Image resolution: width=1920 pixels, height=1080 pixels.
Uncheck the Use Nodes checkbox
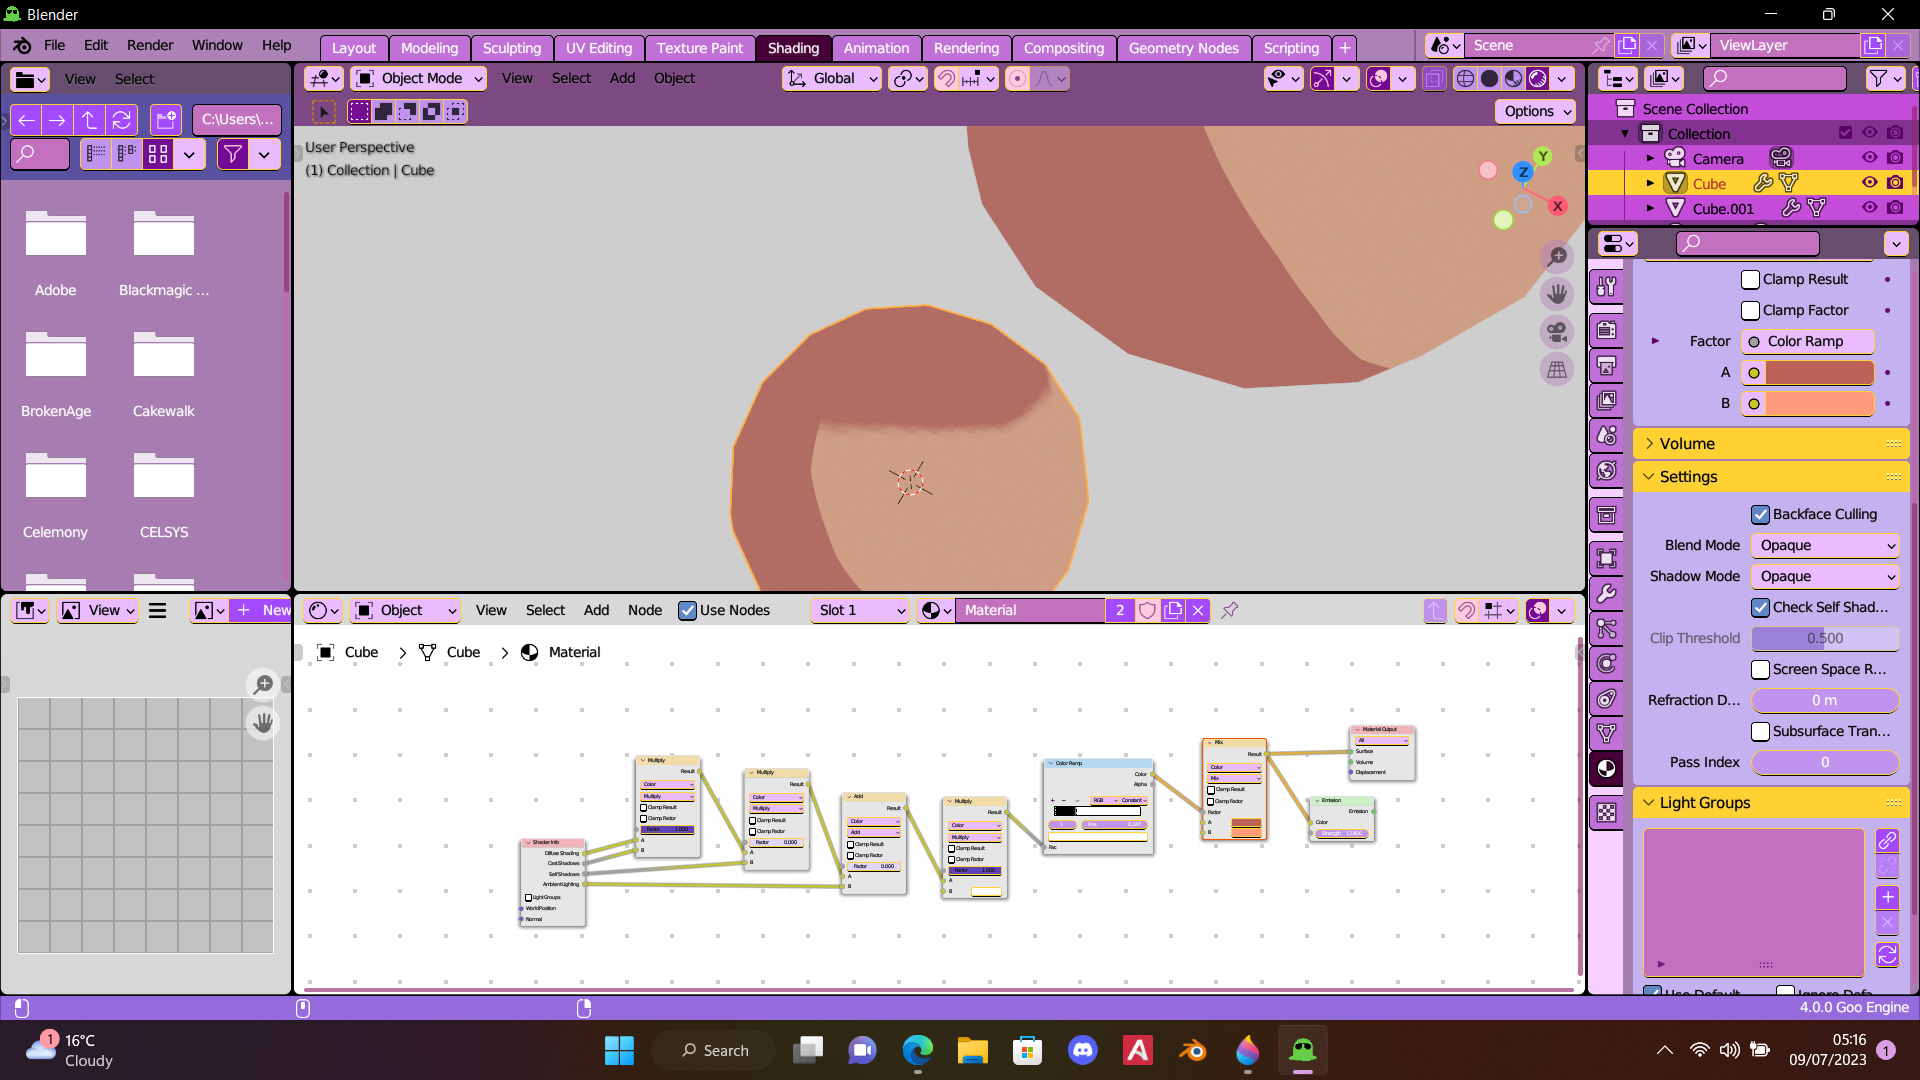tap(689, 610)
